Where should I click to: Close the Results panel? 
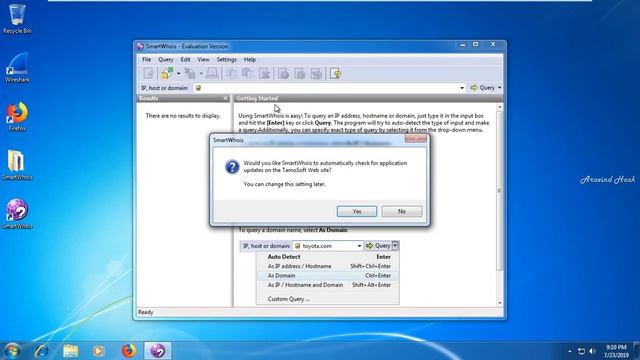click(226, 98)
